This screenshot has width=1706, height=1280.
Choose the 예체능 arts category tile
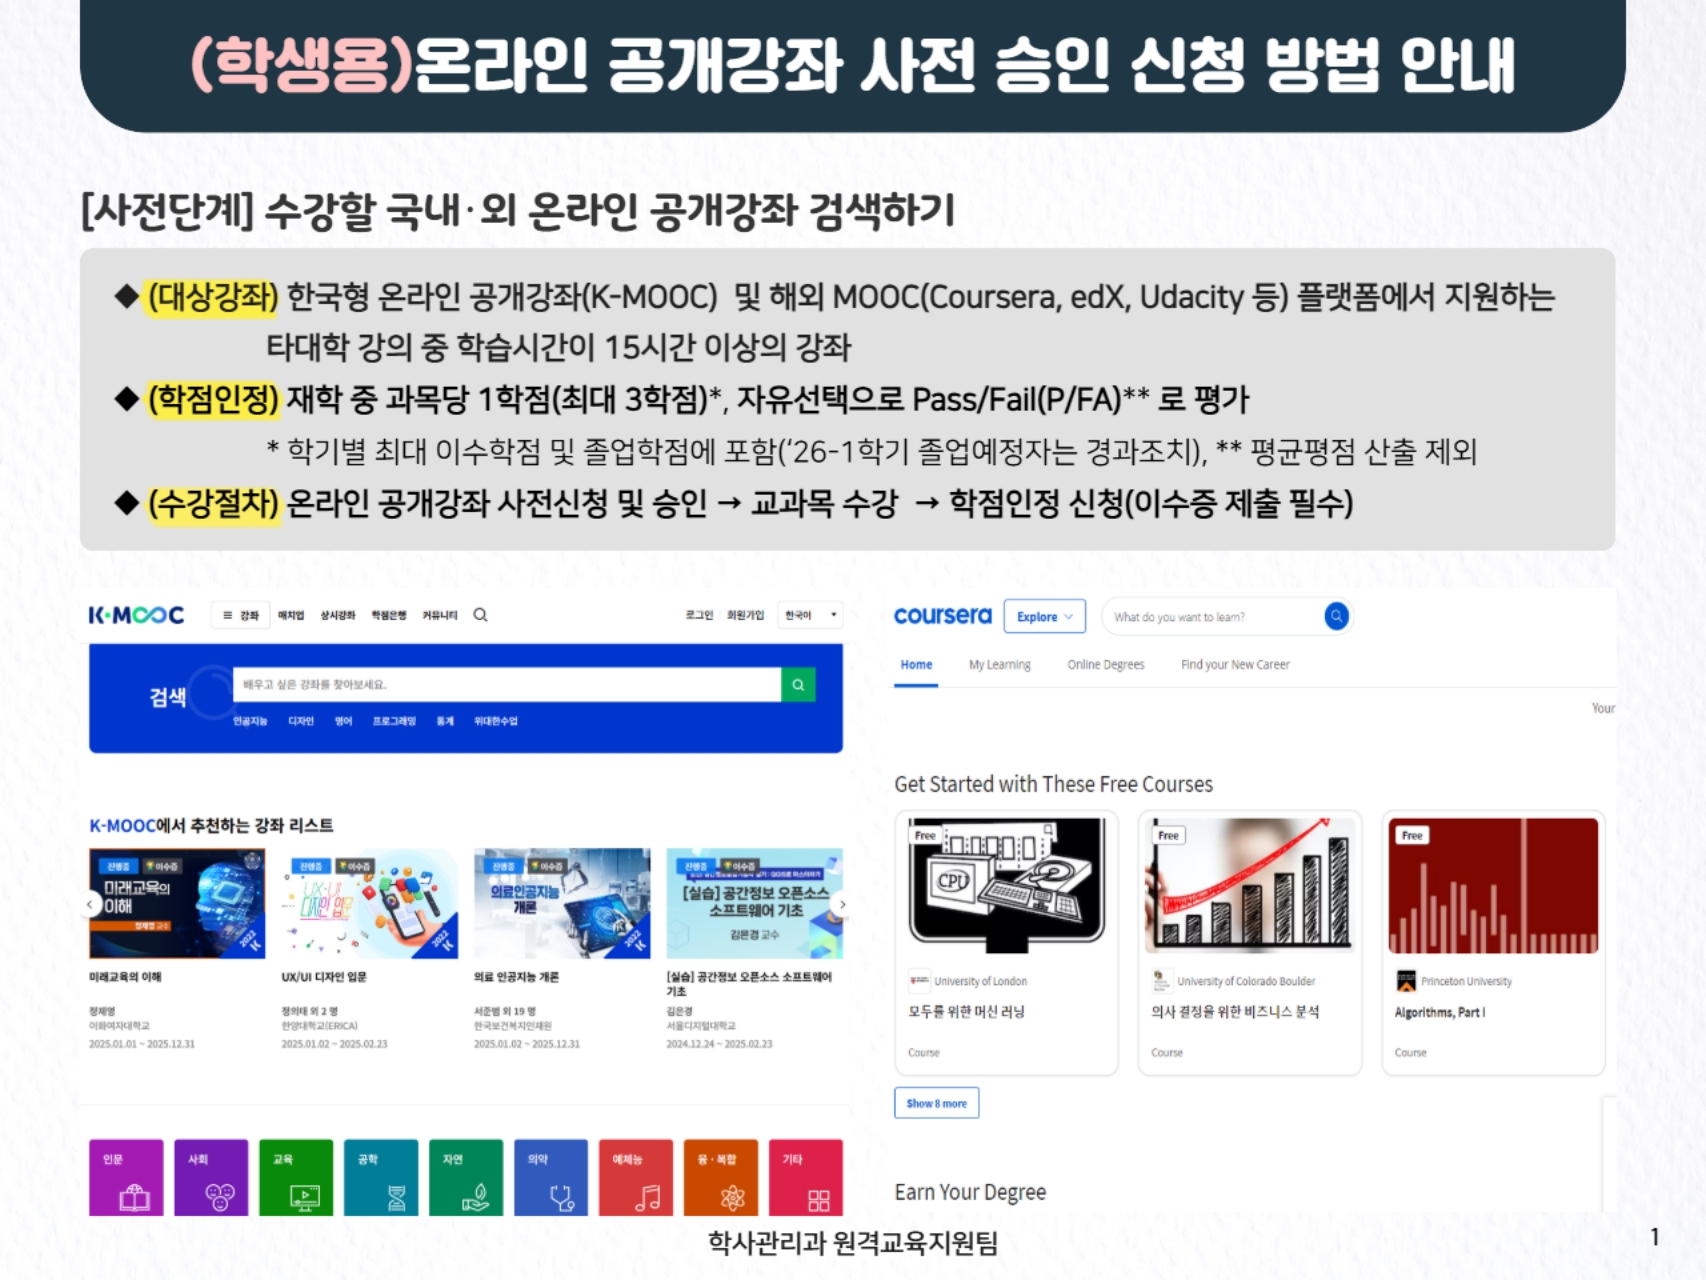[636, 1177]
